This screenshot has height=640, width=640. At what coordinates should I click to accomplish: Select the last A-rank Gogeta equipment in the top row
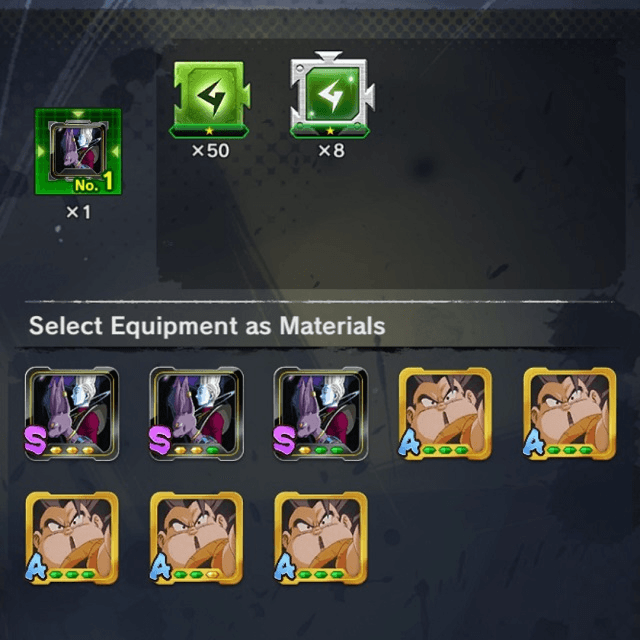click(570, 413)
